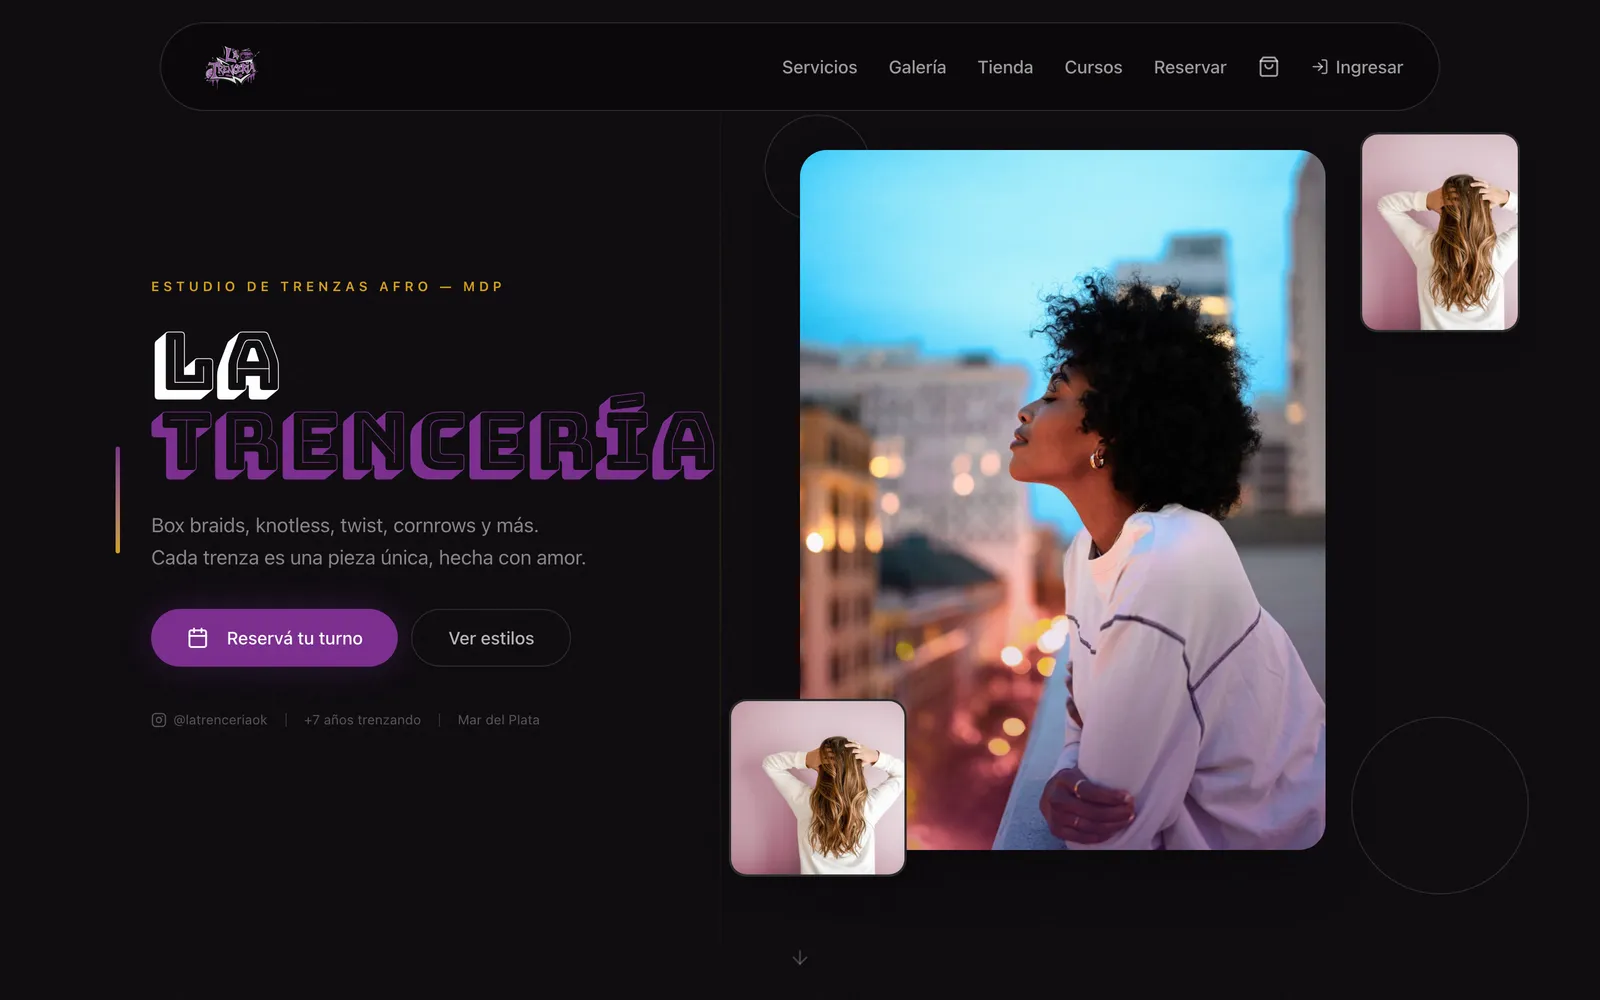This screenshot has height=1000, width=1600.
Task: Click the purple TRENCERÍA heading
Action: [x=433, y=438]
